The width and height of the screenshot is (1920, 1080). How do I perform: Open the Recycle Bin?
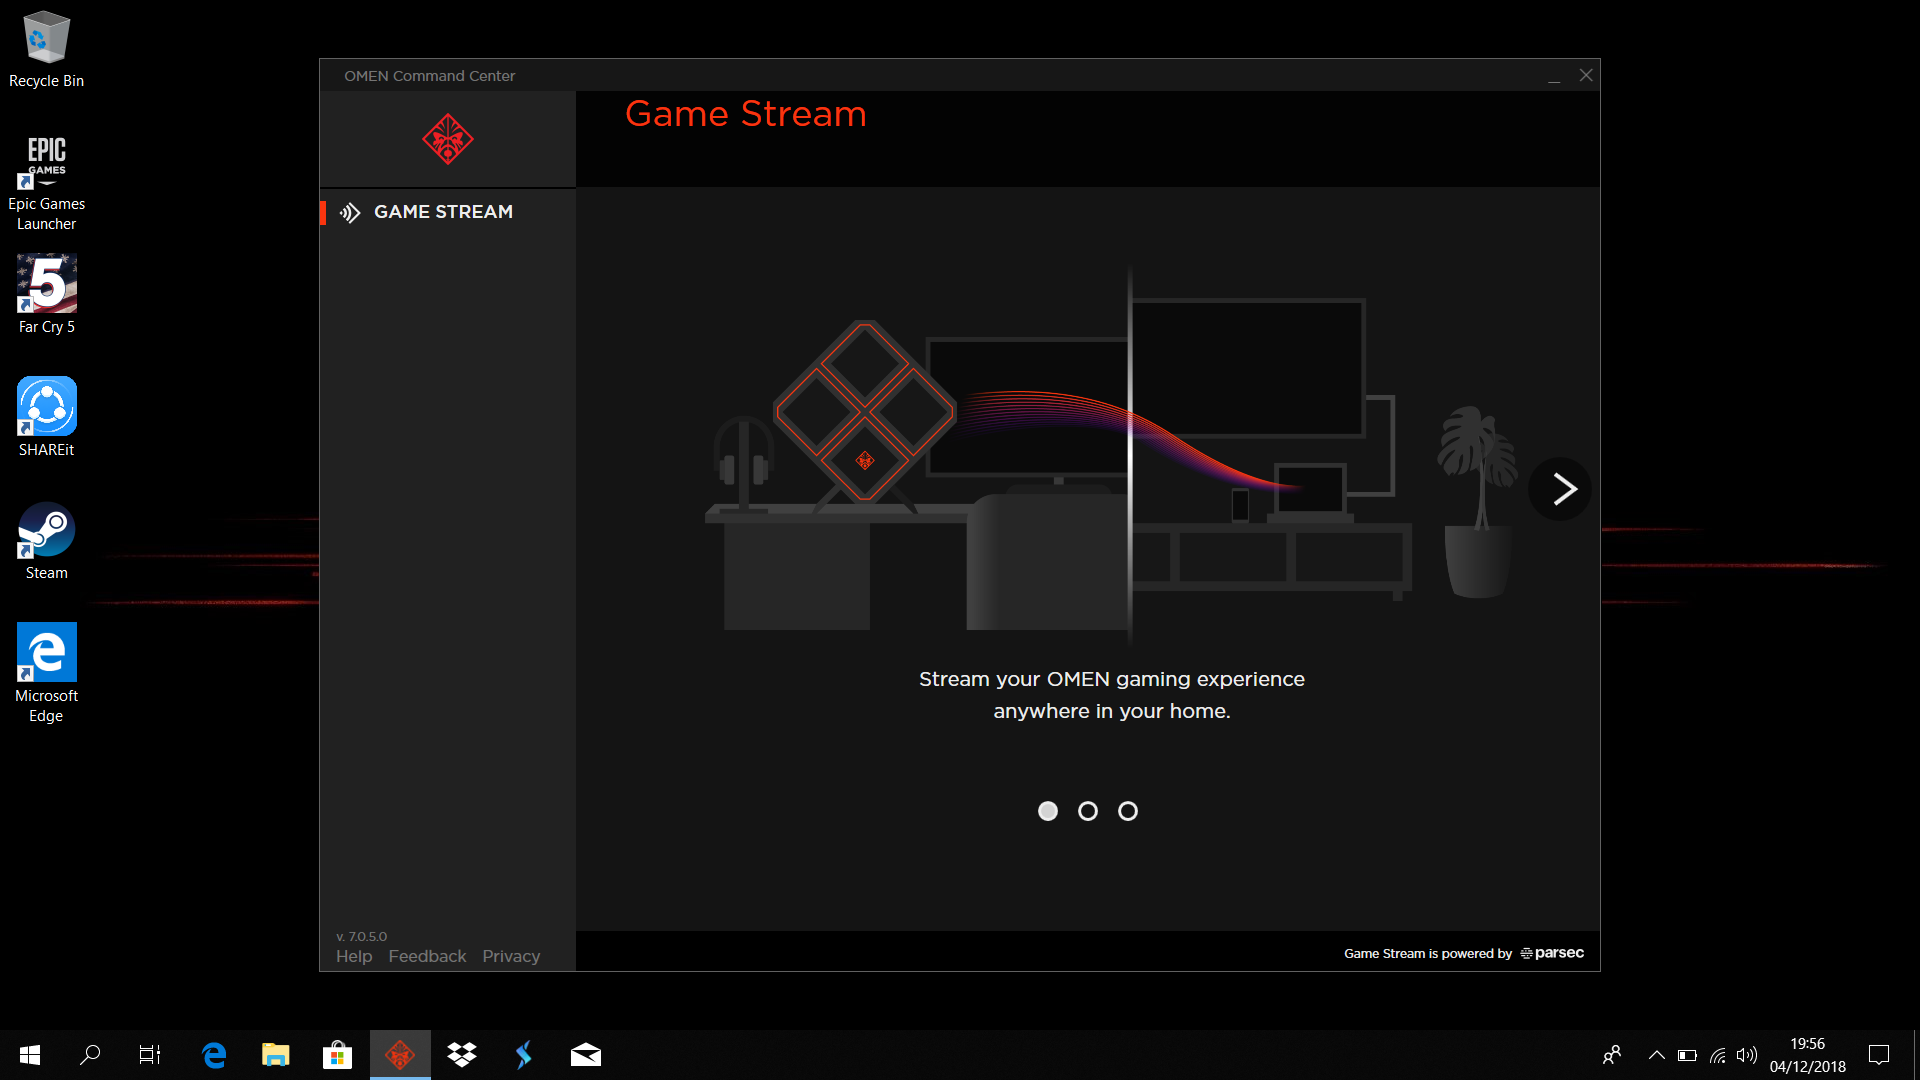(x=46, y=40)
